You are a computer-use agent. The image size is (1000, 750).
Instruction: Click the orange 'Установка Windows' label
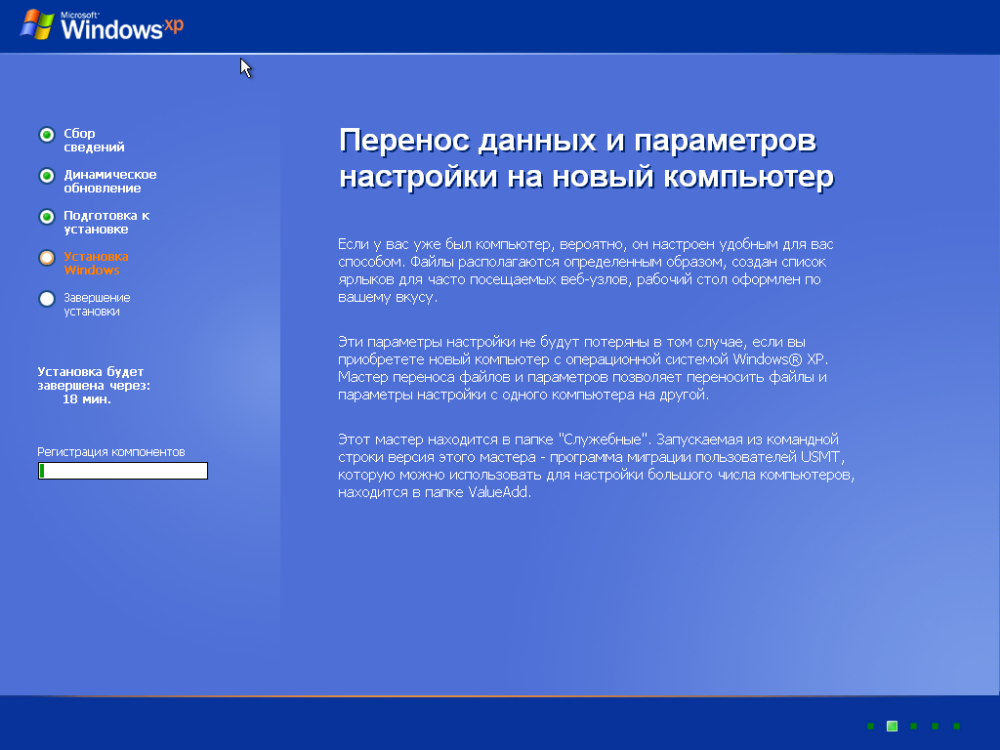[96, 263]
